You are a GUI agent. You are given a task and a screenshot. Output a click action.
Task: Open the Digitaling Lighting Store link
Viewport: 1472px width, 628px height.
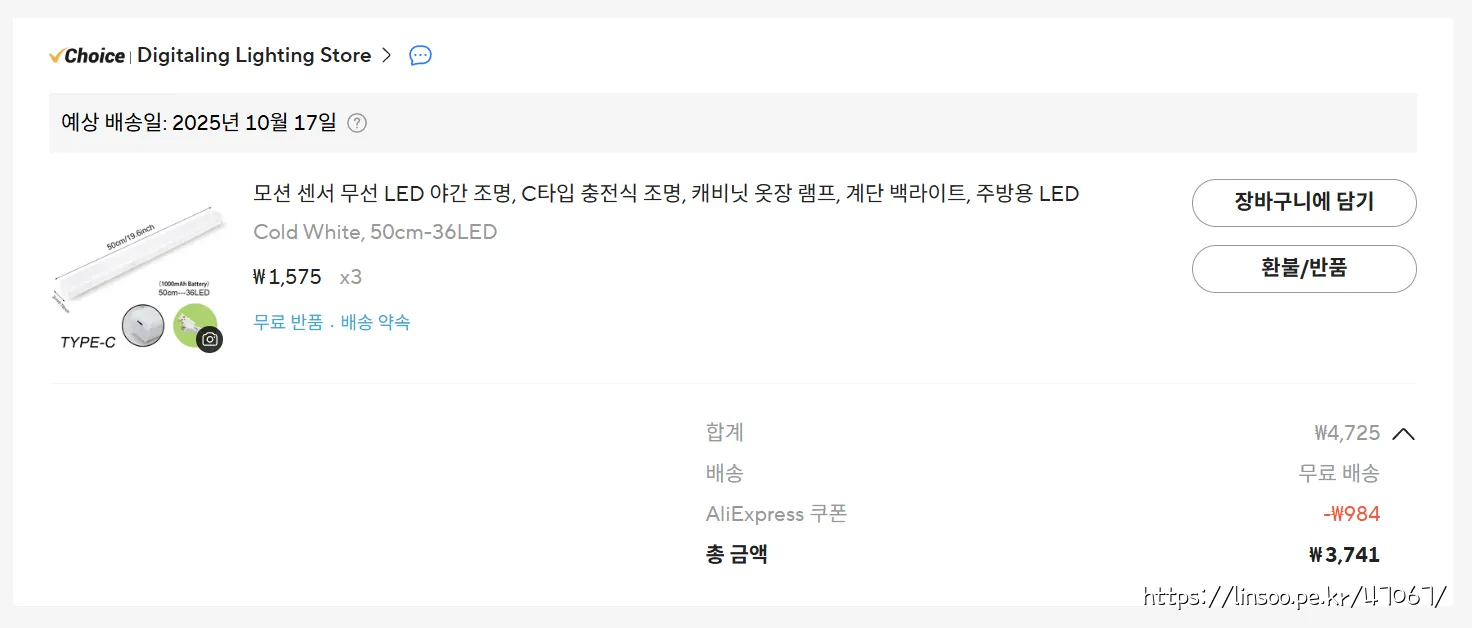click(x=254, y=56)
